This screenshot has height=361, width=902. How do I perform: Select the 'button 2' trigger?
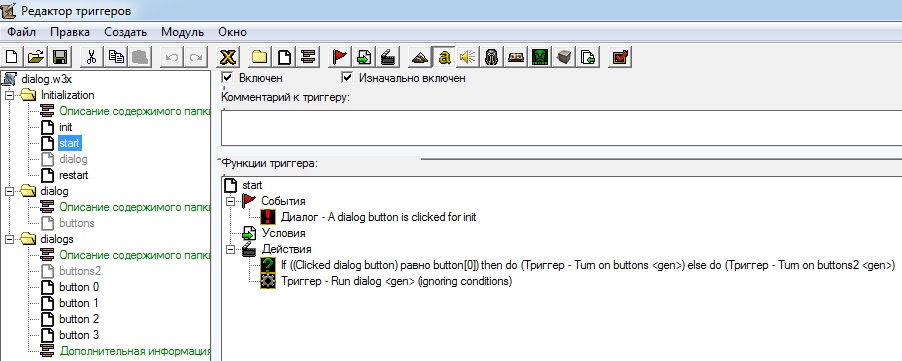coord(79,319)
